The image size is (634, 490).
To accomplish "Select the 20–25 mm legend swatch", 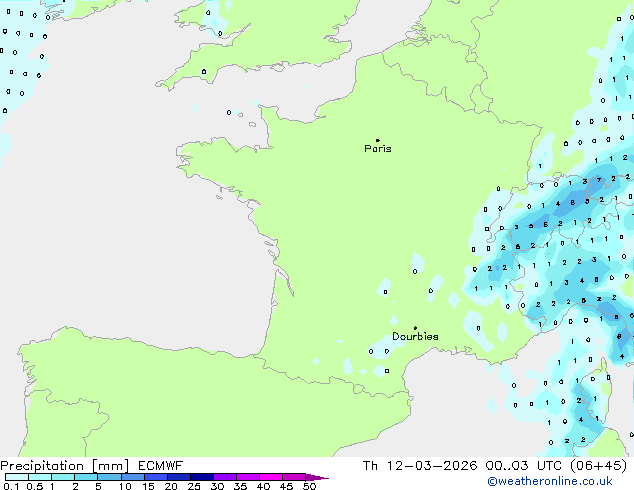I will 178,477.
